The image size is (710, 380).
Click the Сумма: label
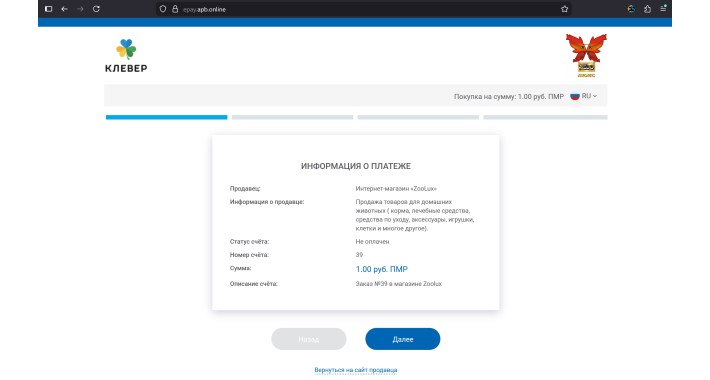point(240,268)
